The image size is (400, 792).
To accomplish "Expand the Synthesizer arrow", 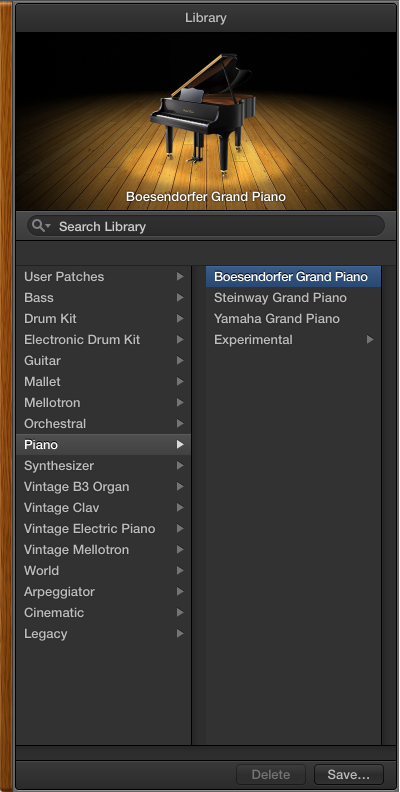I will [180, 466].
